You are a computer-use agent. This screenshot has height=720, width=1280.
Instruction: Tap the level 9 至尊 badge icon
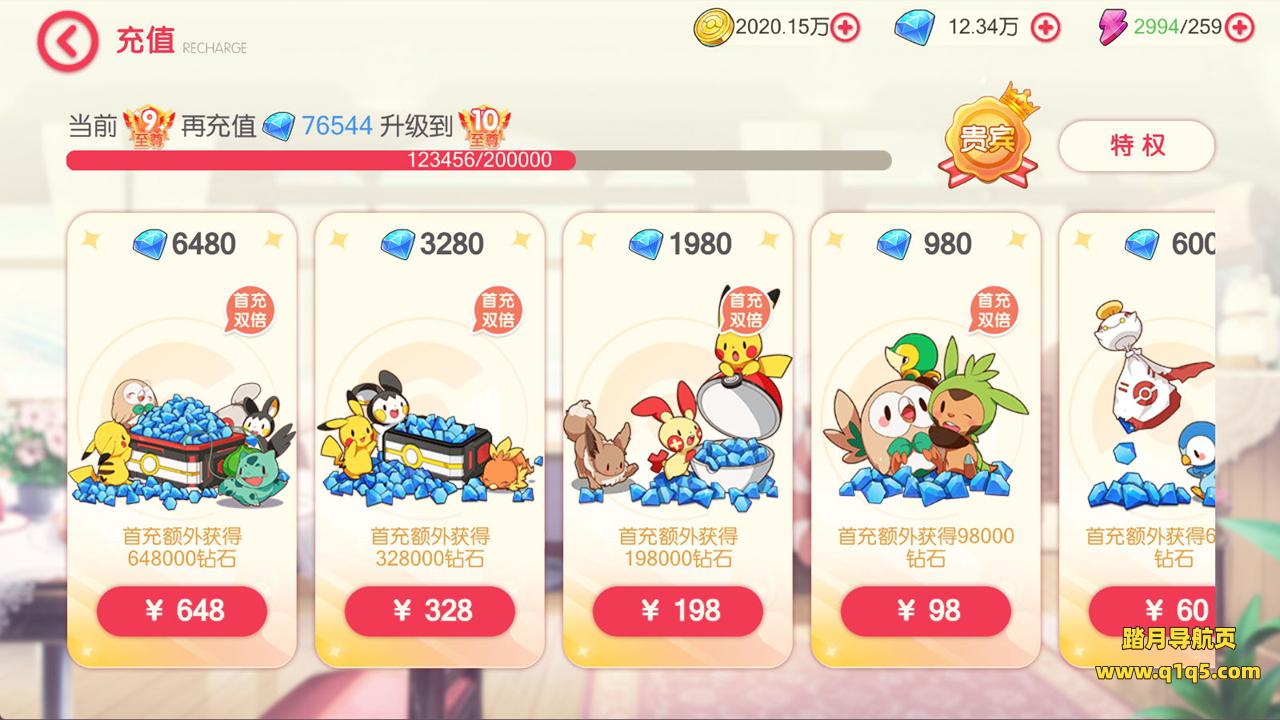[150, 126]
